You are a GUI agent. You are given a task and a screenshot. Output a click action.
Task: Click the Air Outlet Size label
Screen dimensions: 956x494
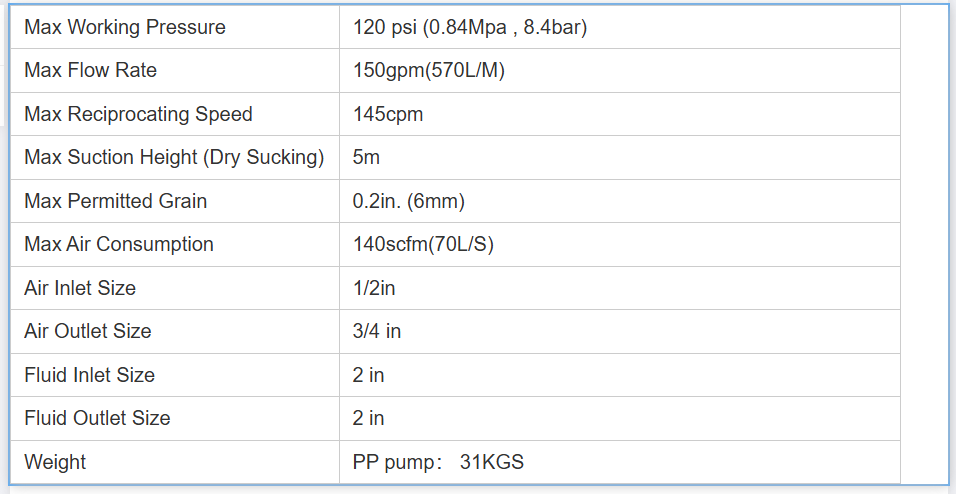click(88, 331)
